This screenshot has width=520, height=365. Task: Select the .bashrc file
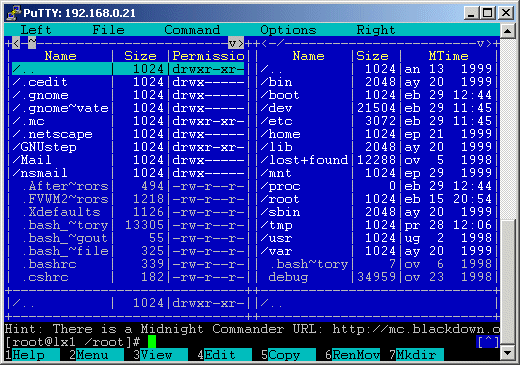point(128,264)
